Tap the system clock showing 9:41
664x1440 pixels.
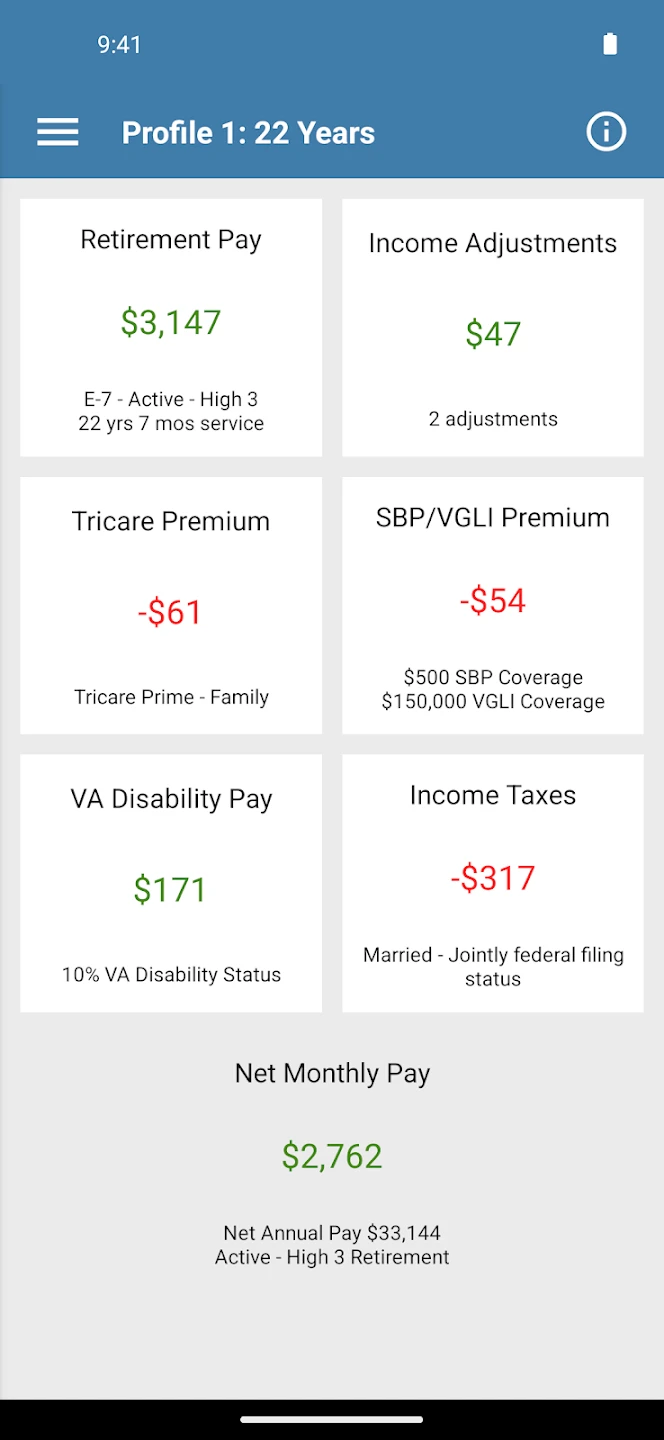[119, 44]
